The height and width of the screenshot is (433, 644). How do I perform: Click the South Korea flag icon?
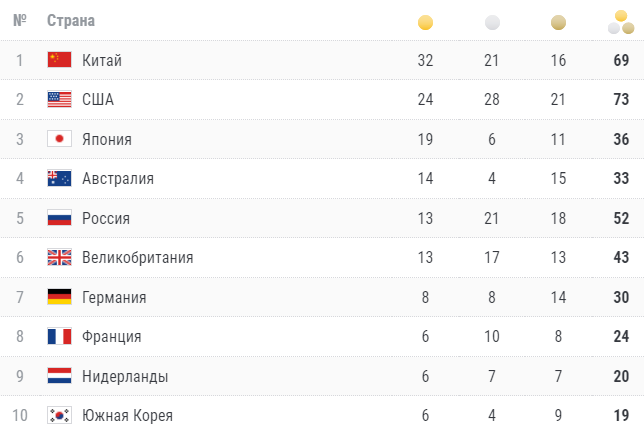point(59,416)
